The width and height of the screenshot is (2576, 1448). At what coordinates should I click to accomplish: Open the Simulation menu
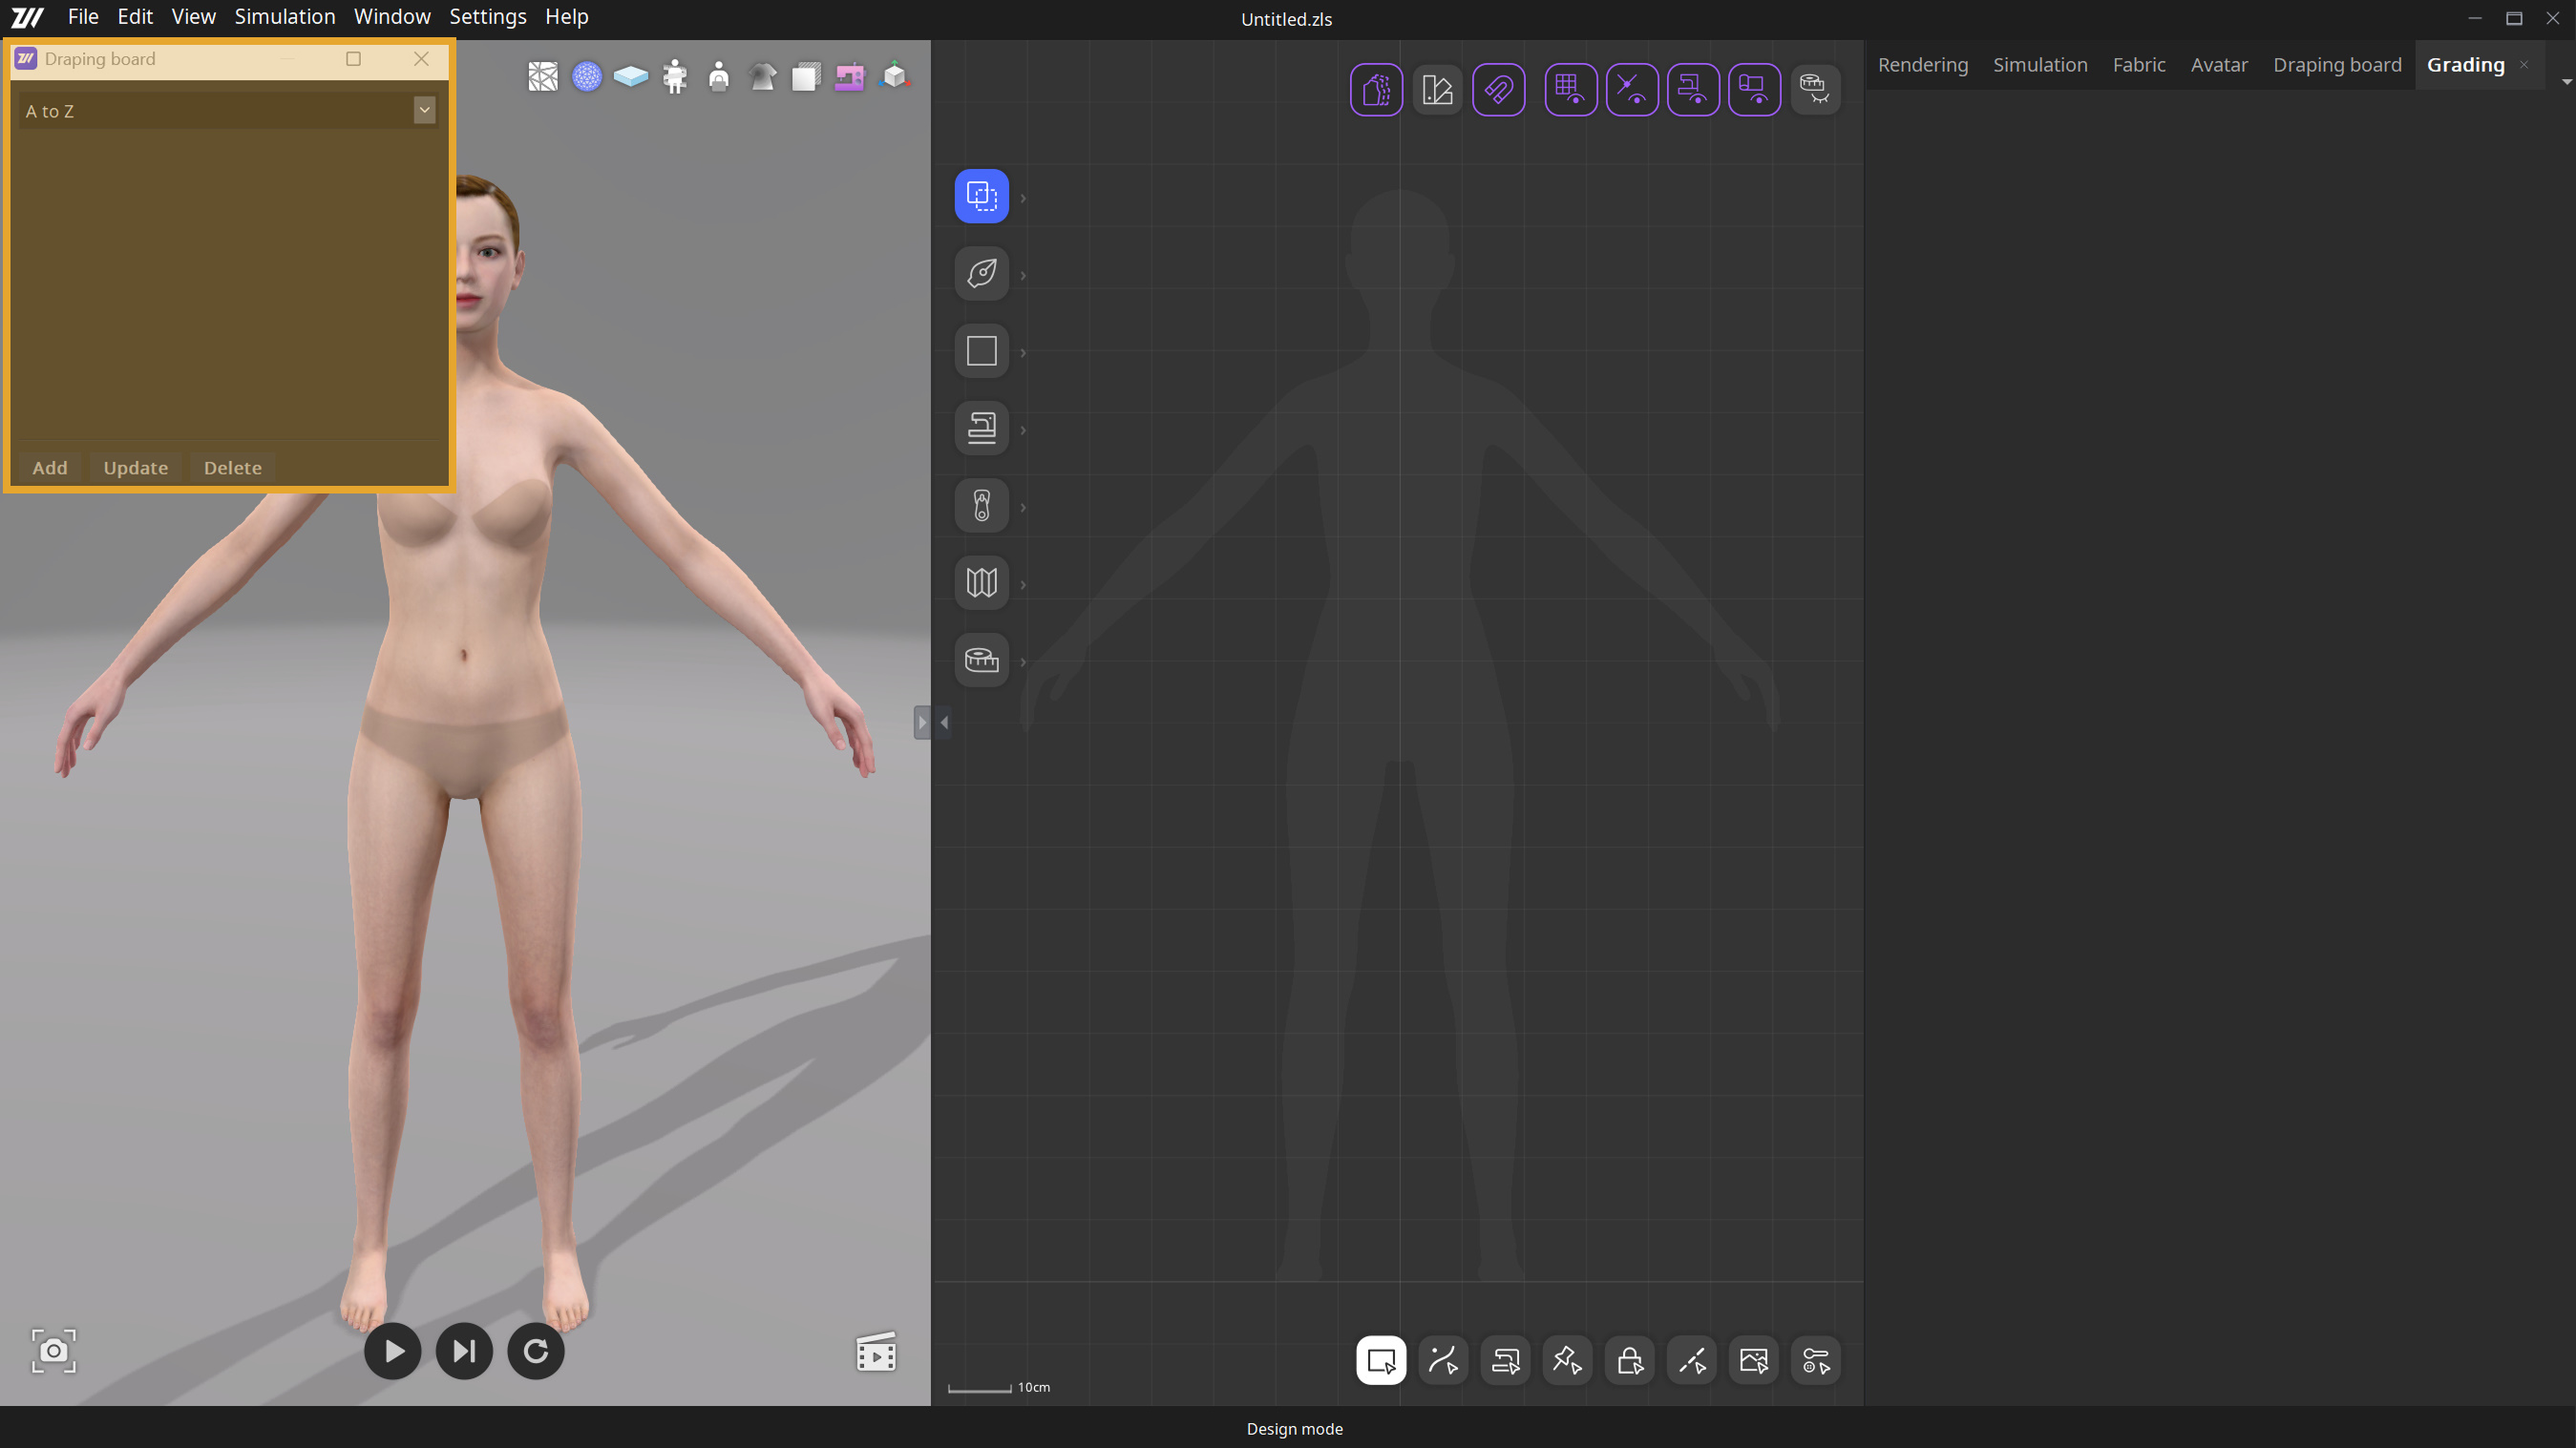tap(284, 17)
